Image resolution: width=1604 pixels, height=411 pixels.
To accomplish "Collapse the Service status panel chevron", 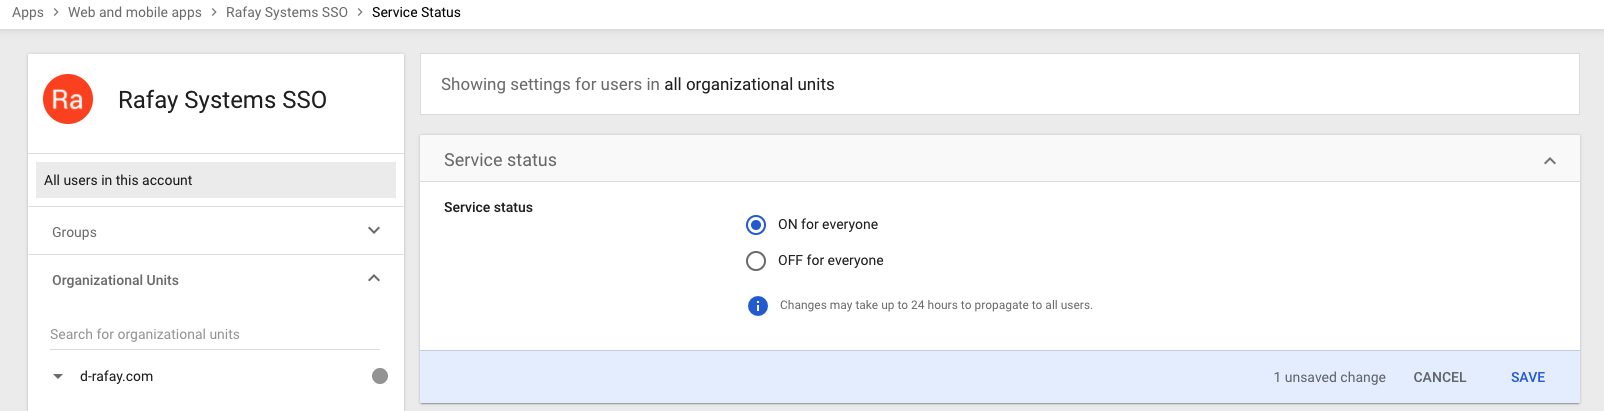I will [x=1550, y=160].
